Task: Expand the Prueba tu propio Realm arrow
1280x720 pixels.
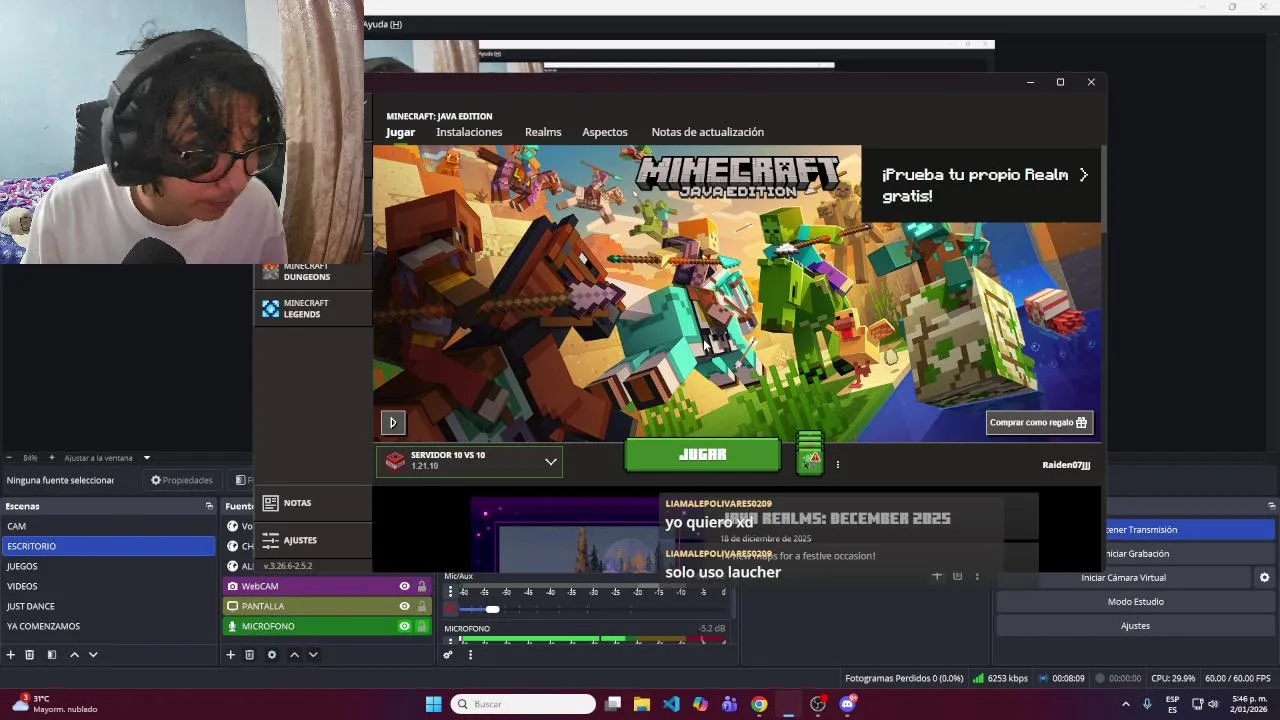Action: point(1083,175)
